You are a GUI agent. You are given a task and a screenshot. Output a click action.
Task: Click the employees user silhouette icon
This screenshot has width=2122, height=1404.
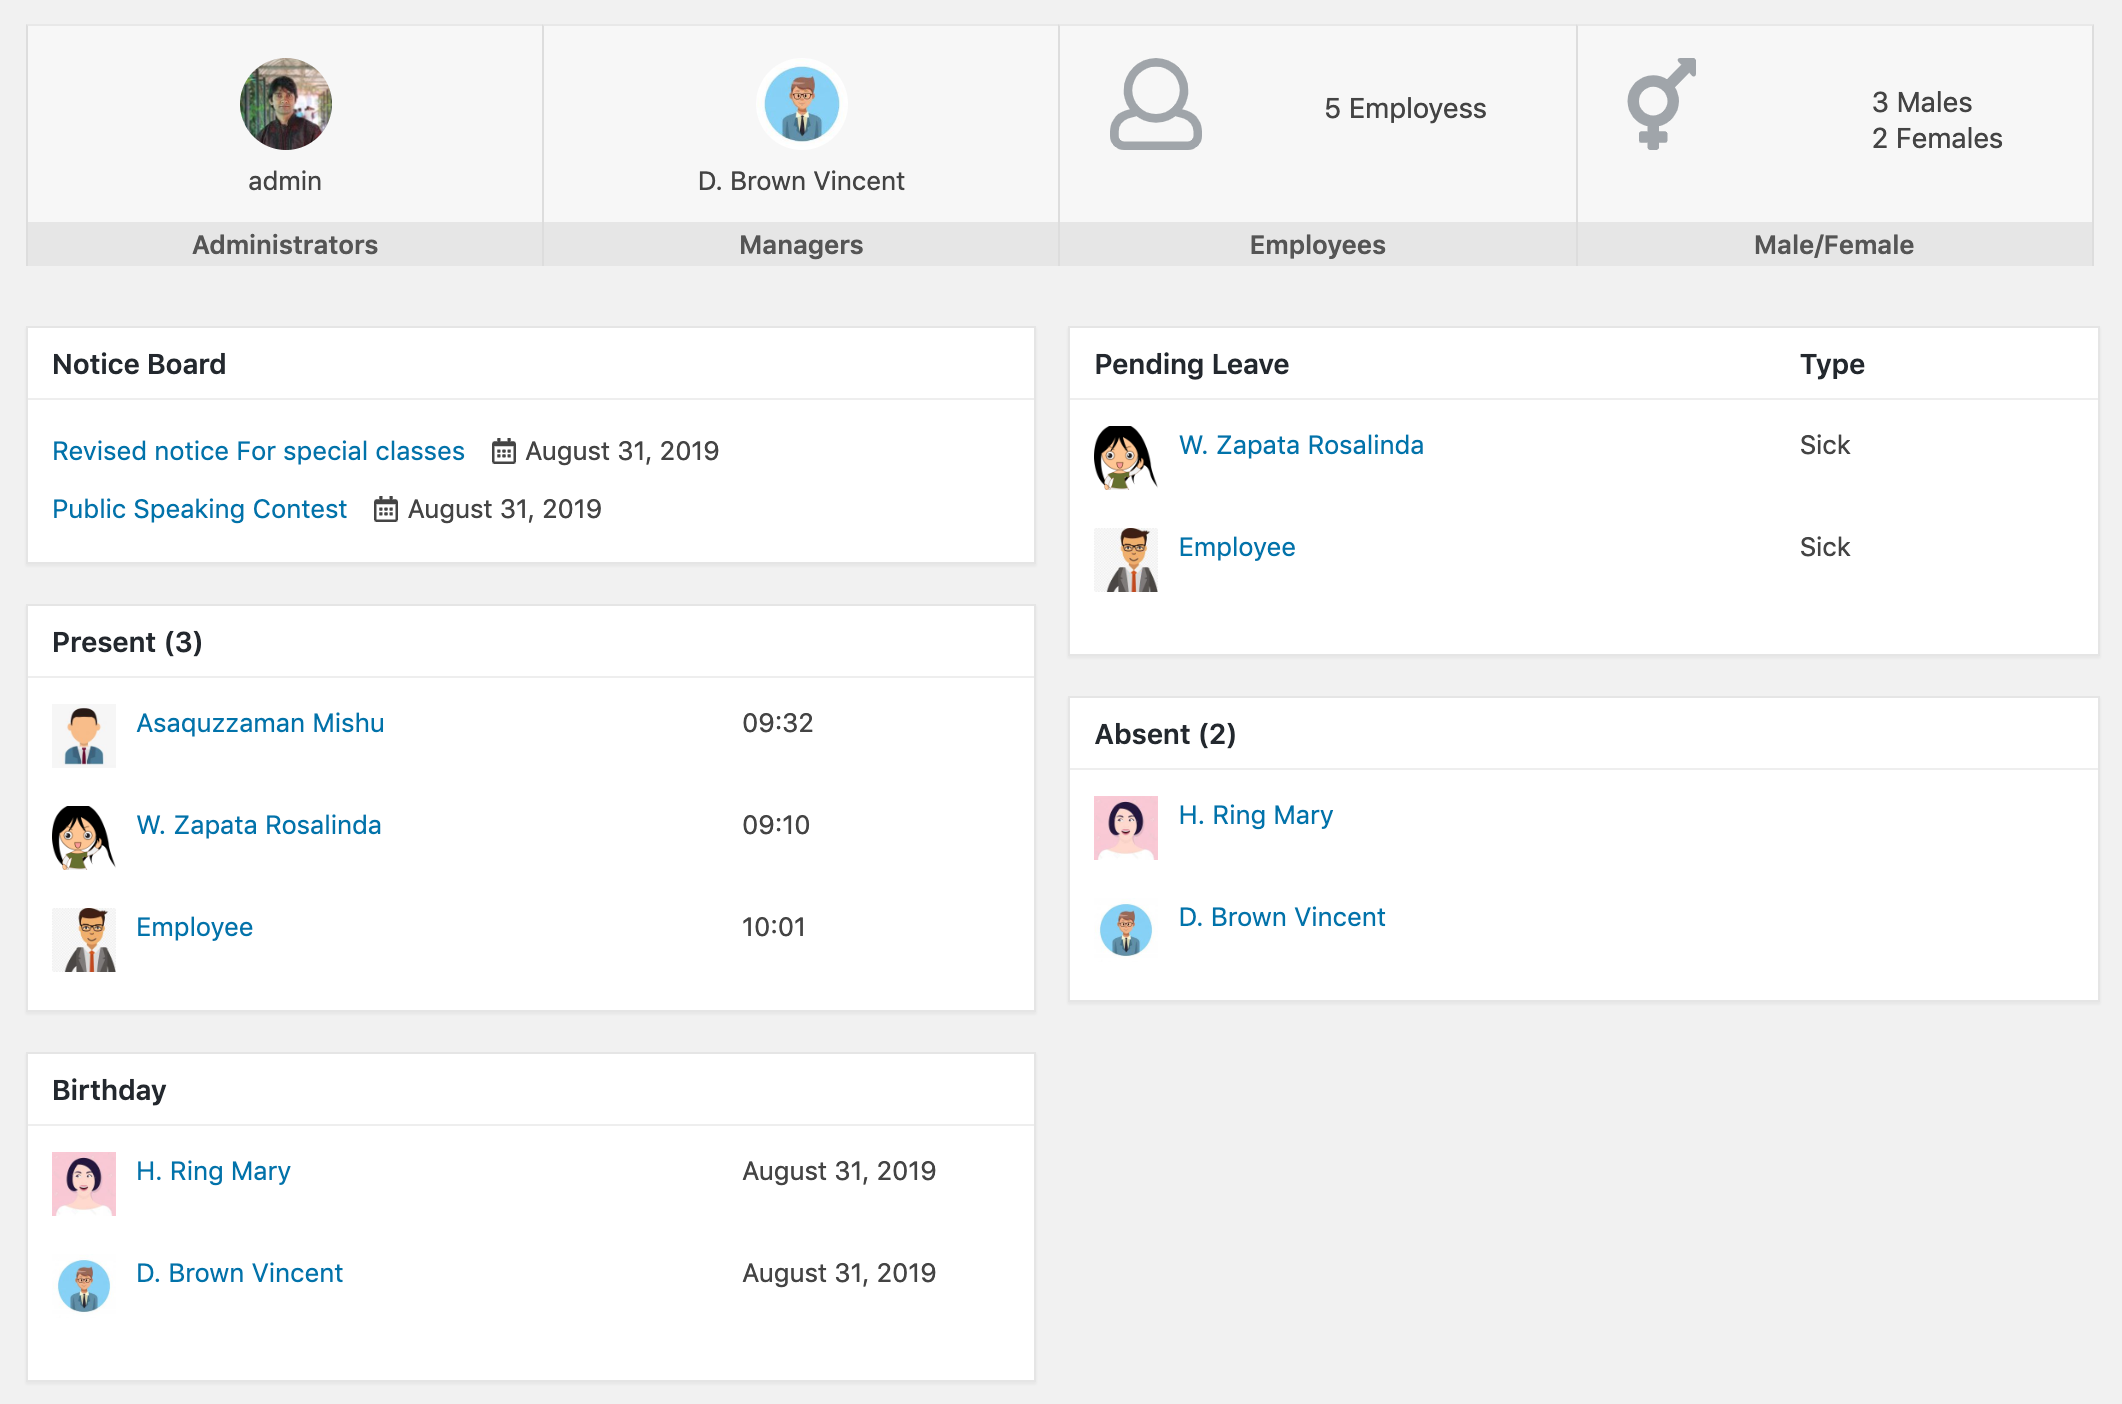(1155, 104)
